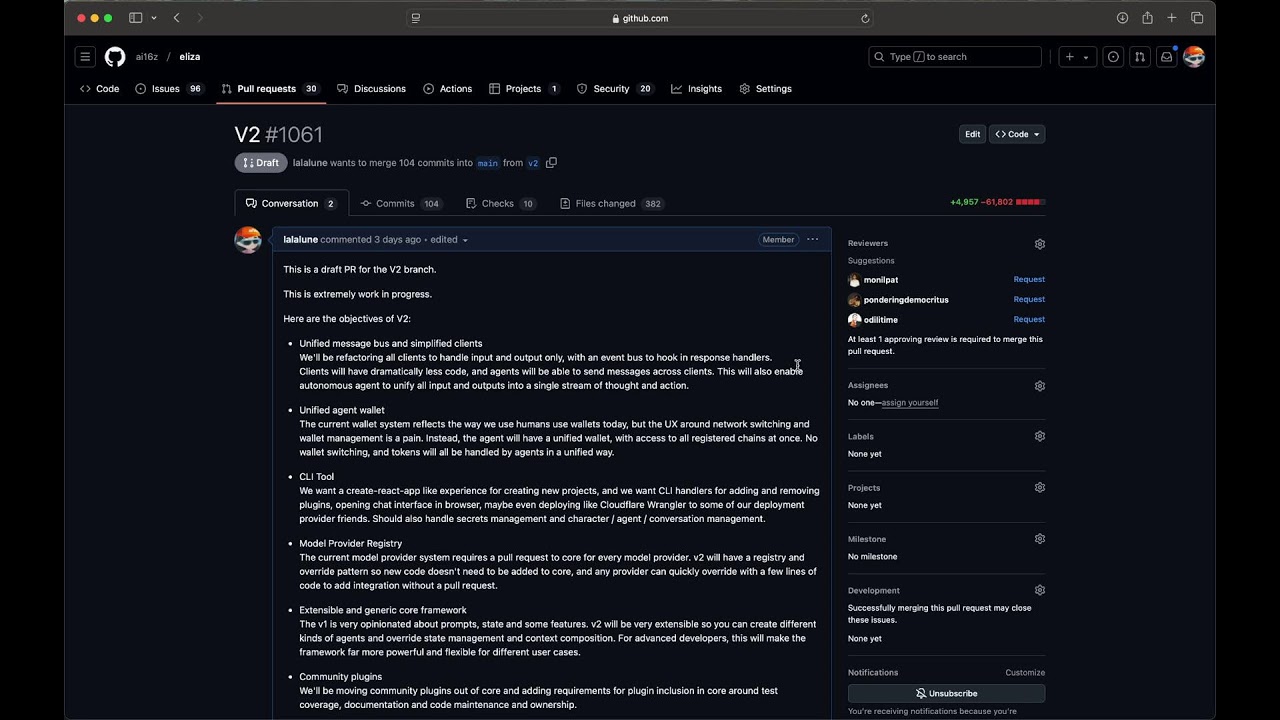Open the Security tab
The height and width of the screenshot is (720, 1280).
click(x=615, y=89)
